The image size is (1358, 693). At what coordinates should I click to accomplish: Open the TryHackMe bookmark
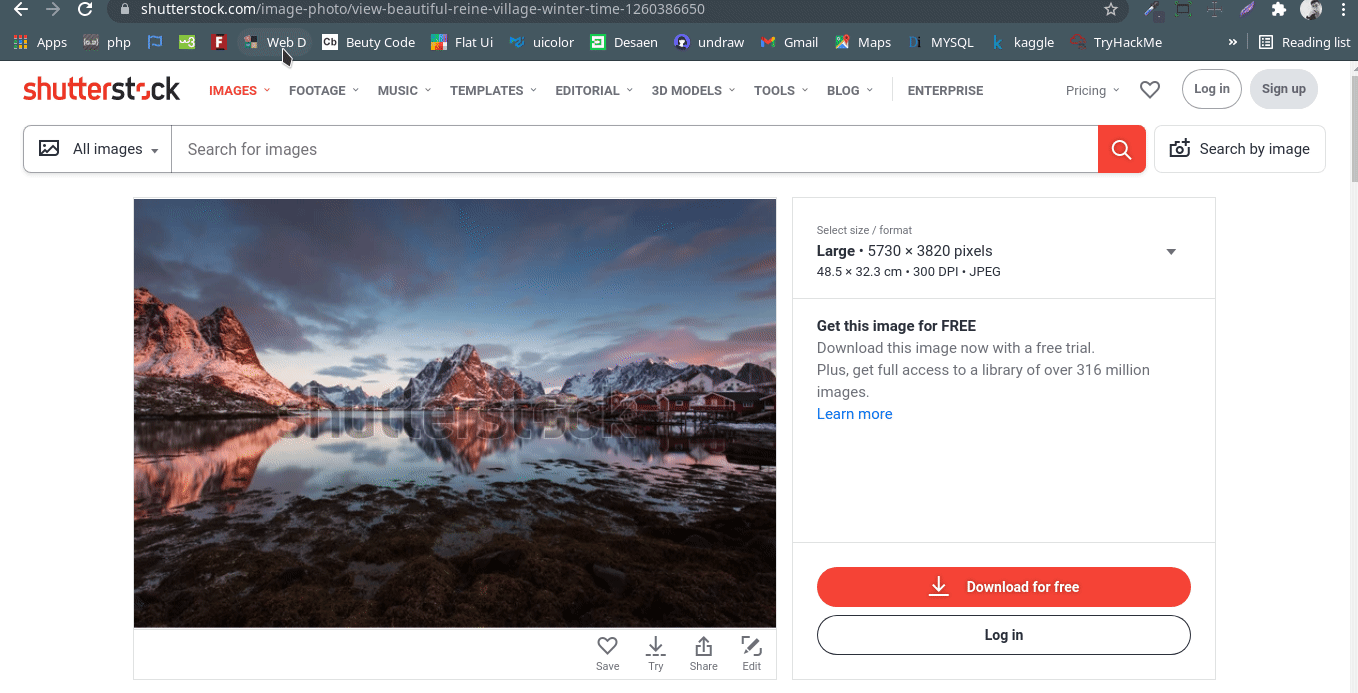pyautogui.click(x=1128, y=42)
